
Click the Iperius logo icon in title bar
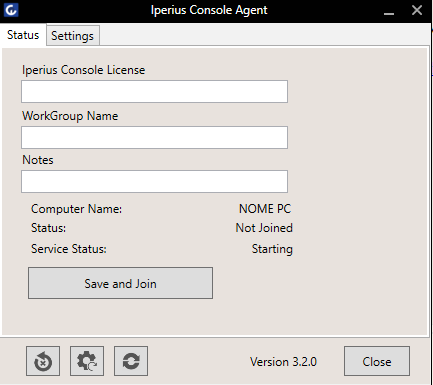click(11, 10)
